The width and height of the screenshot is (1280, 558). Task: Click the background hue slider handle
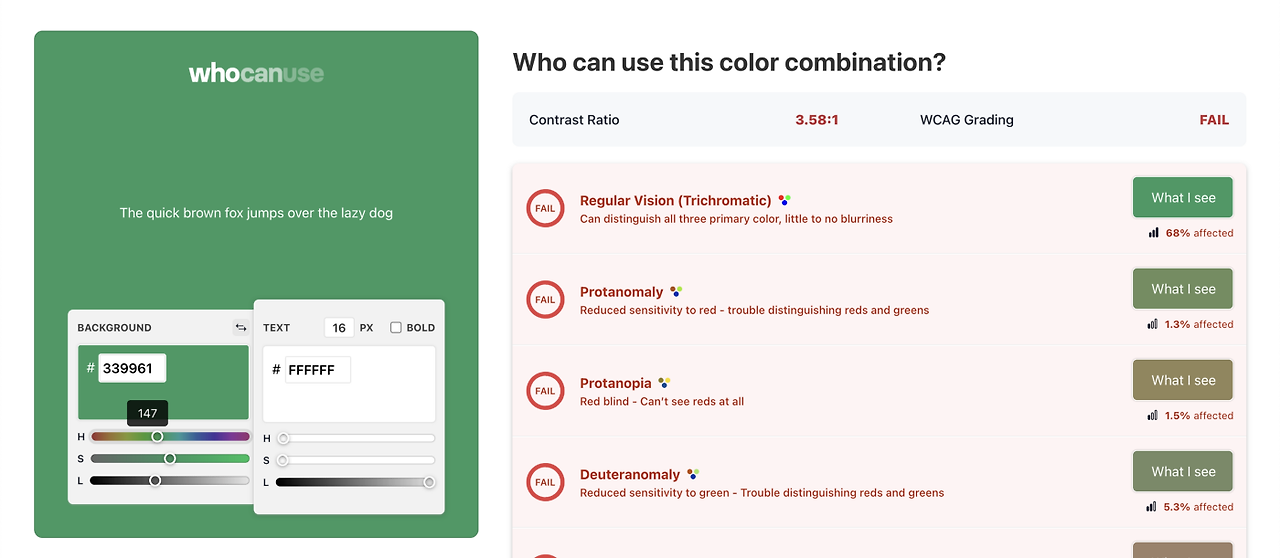pyautogui.click(x=157, y=436)
